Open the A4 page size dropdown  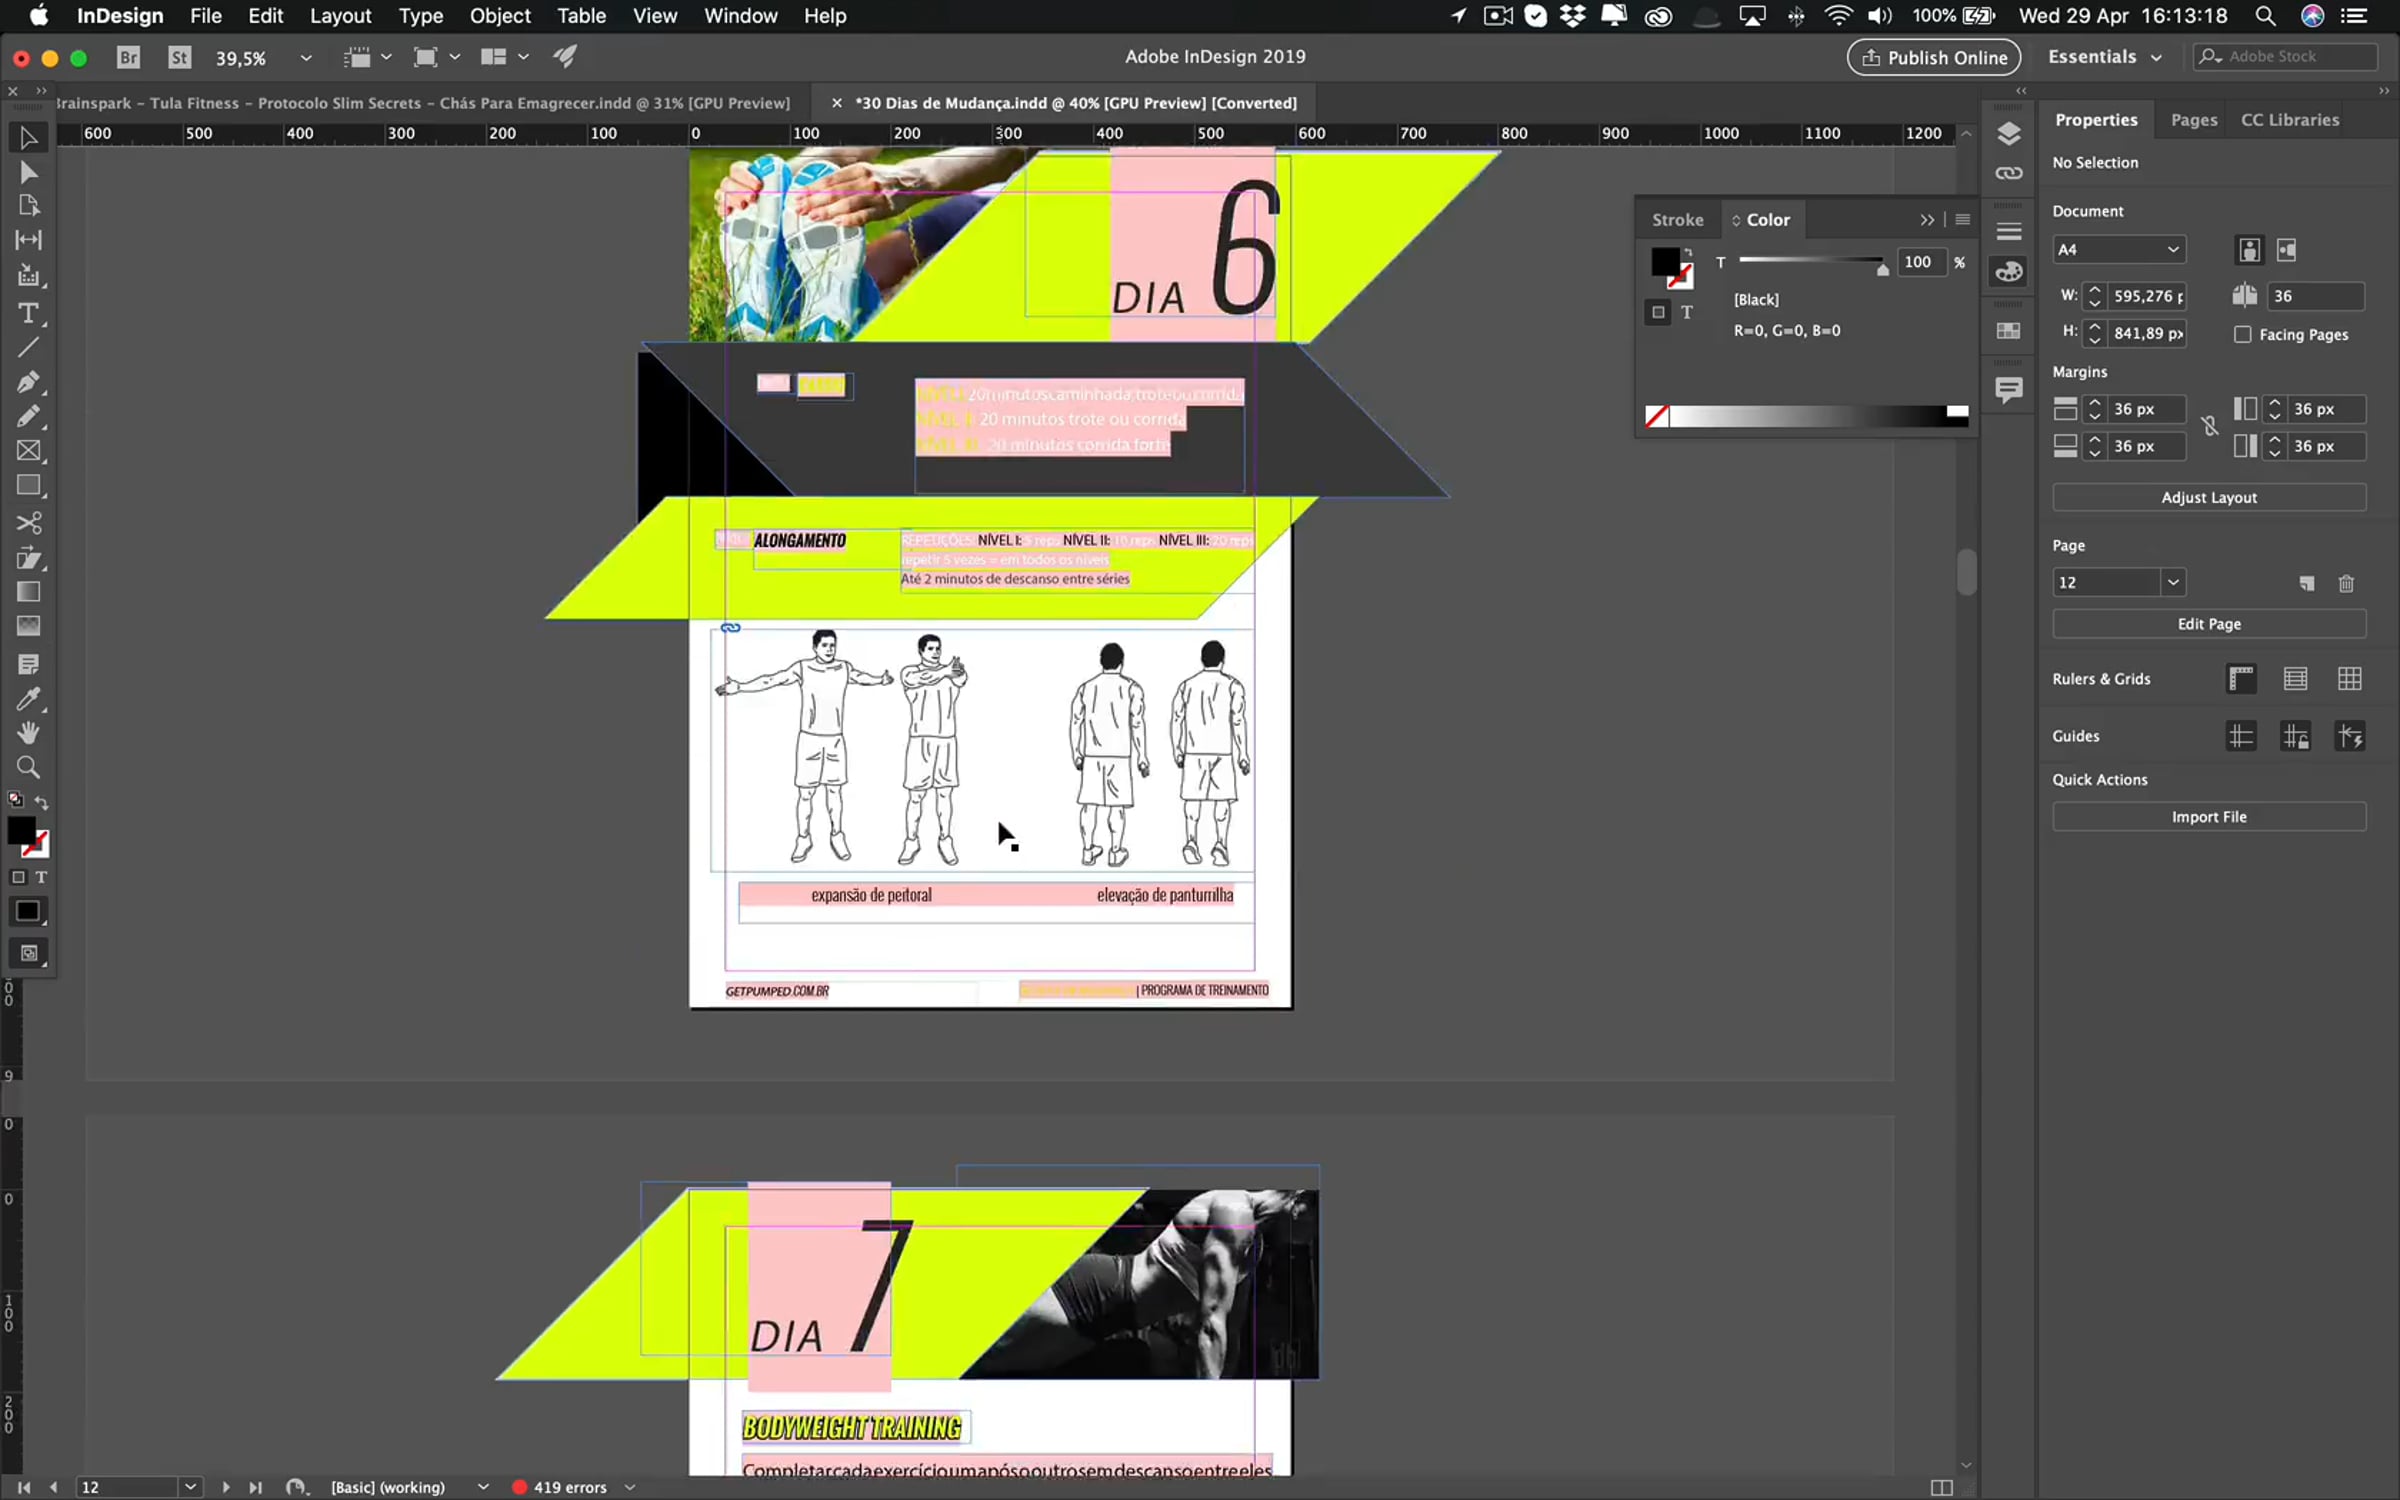pyautogui.click(x=2118, y=250)
